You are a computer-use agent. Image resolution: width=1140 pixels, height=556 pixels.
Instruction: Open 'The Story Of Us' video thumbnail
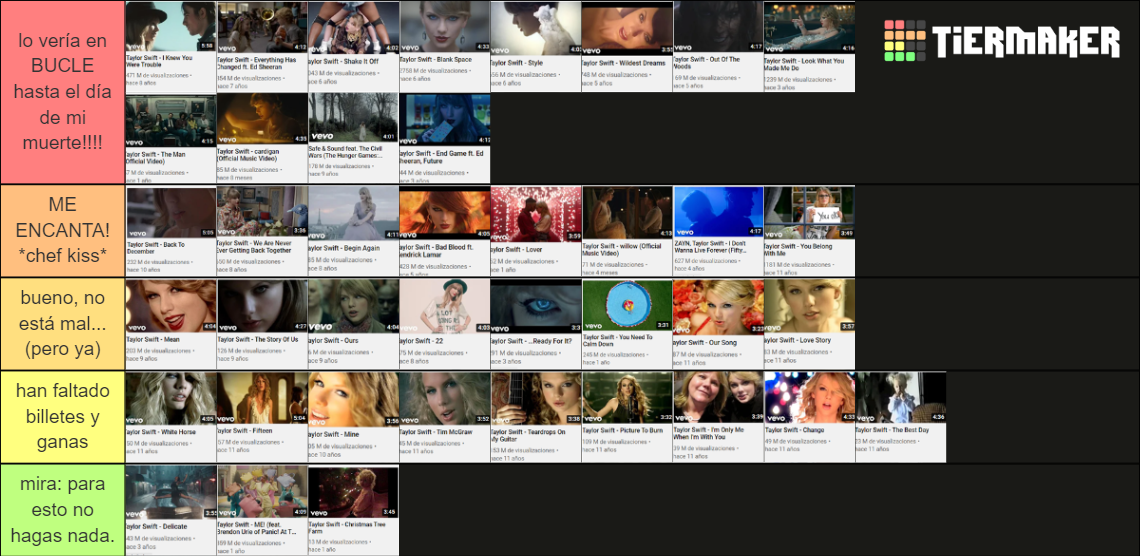(x=262, y=324)
